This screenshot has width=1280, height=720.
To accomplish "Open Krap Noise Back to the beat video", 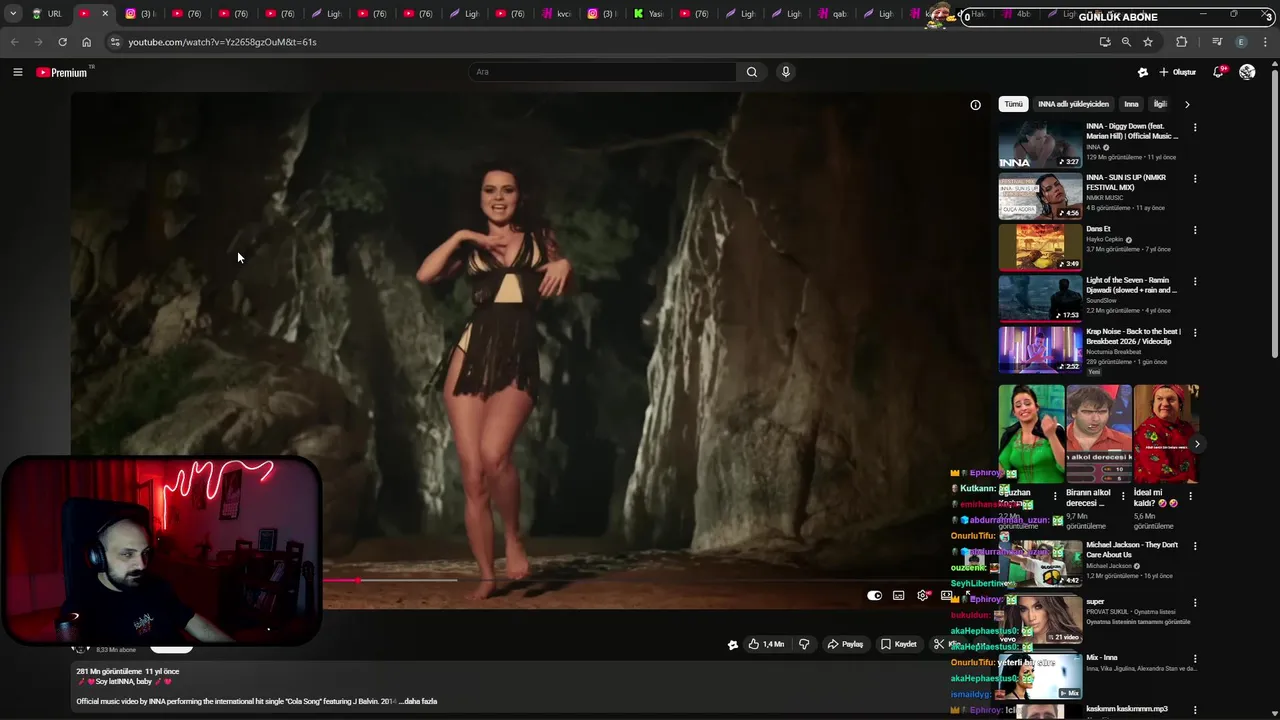I will tap(1040, 349).
